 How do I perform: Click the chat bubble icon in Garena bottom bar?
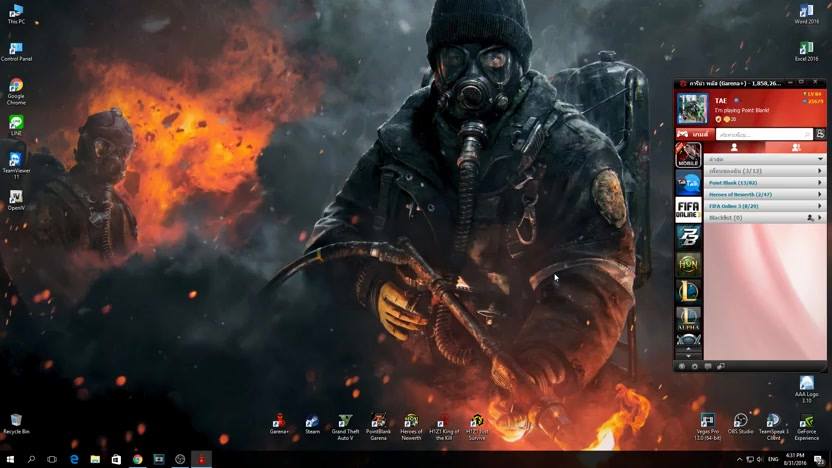pos(708,366)
